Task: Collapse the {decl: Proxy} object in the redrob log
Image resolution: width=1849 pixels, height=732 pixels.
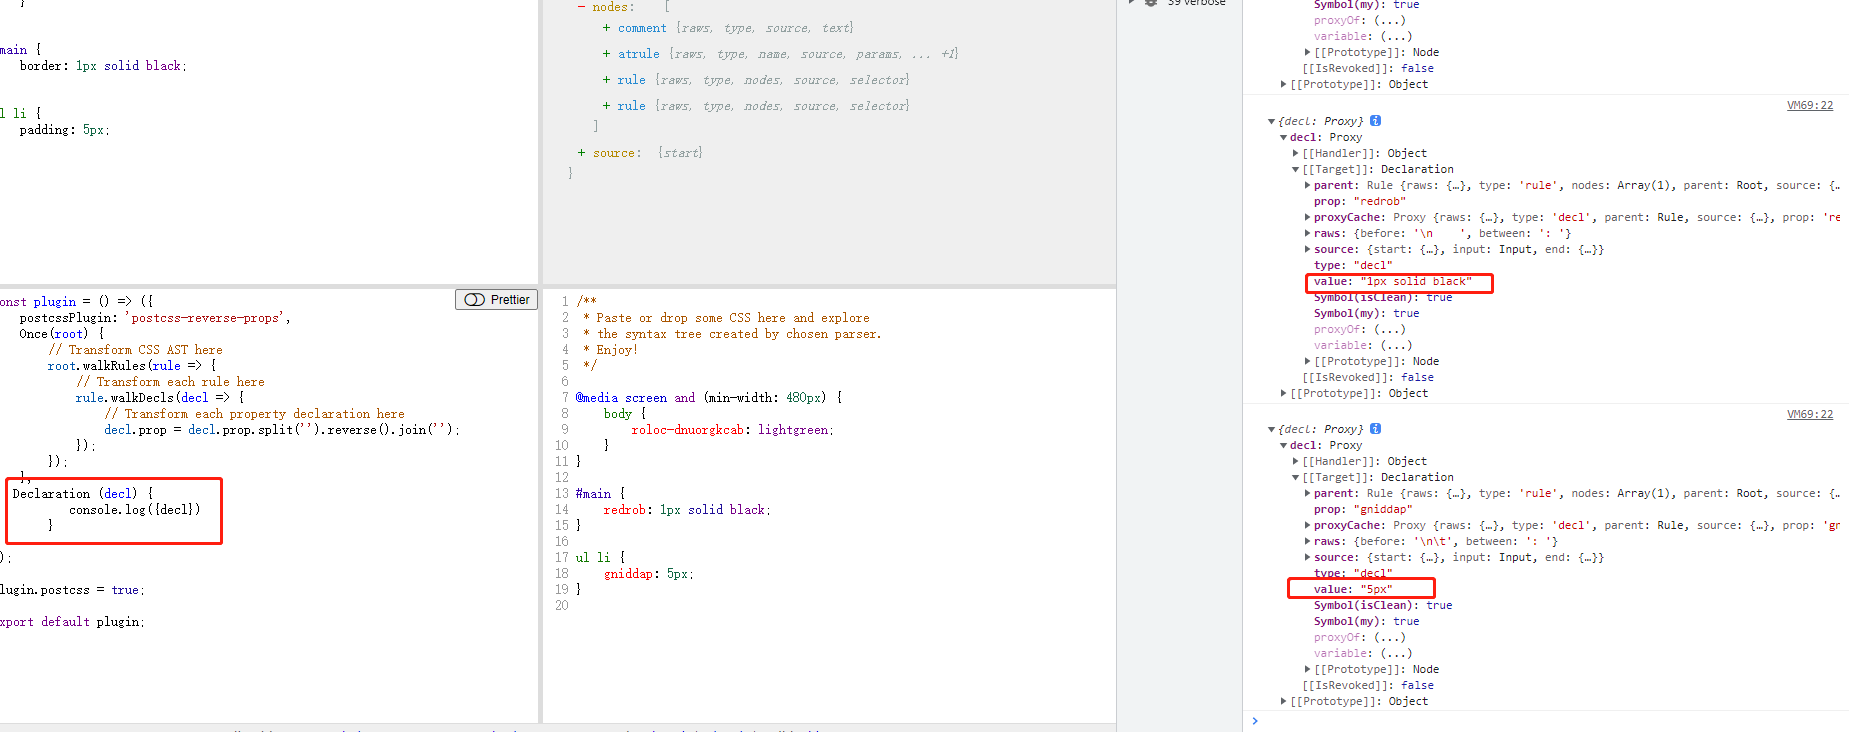Action: (x=1271, y=121)
